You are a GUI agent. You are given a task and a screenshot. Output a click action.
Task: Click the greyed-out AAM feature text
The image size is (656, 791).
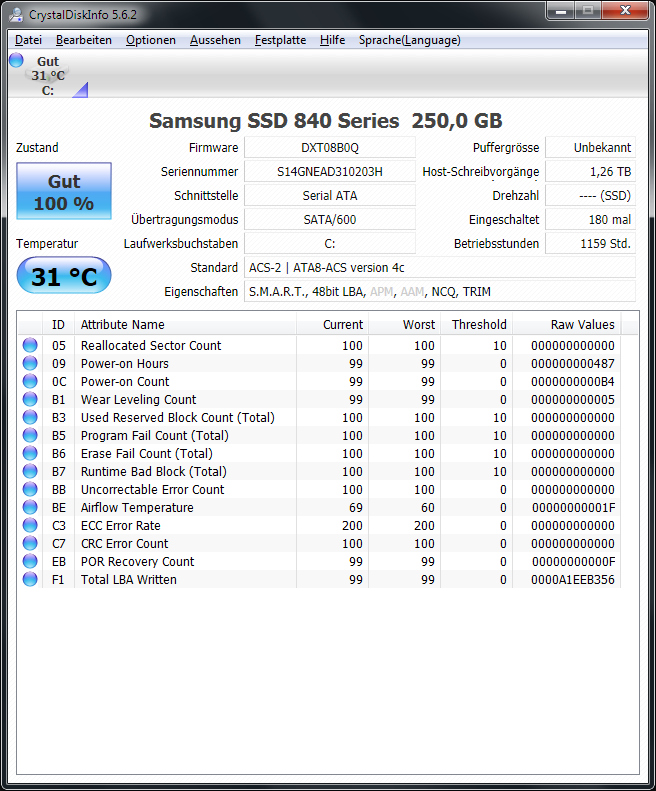(x=412, y=292)
